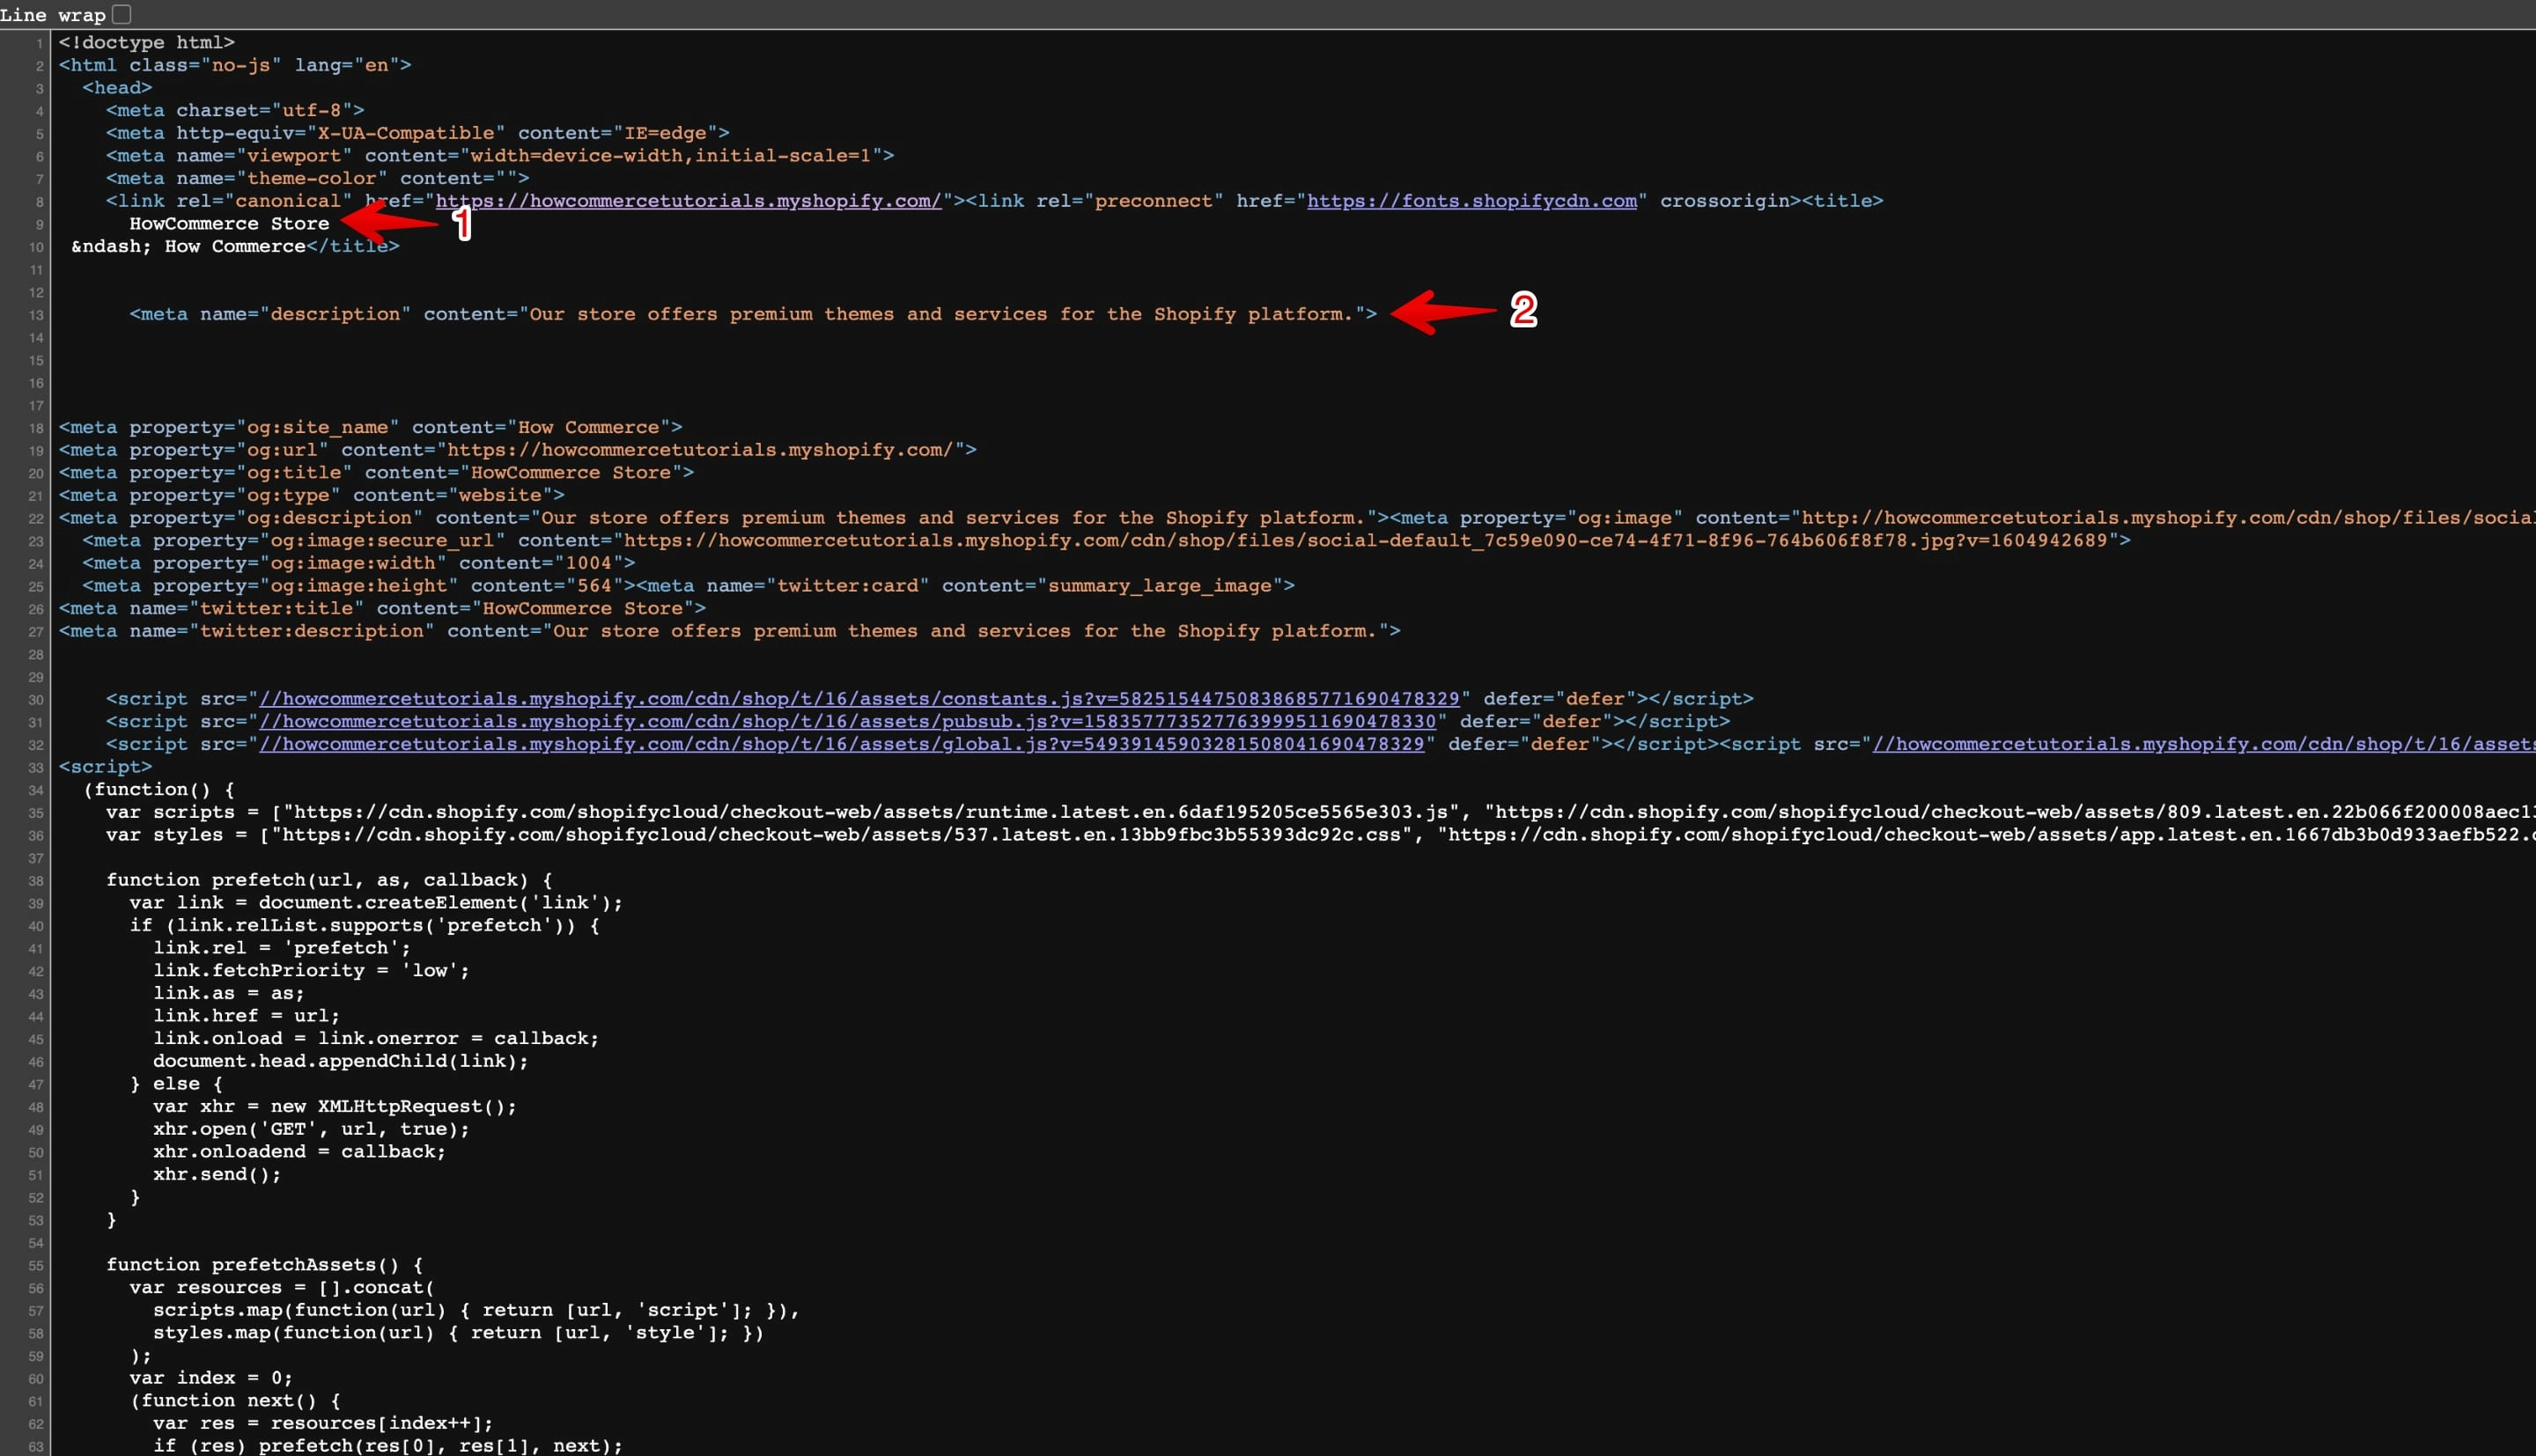Click line number 13 in the gutter
The width and height of the screenshot is (2536, 1456).
[x=36, y=315]
